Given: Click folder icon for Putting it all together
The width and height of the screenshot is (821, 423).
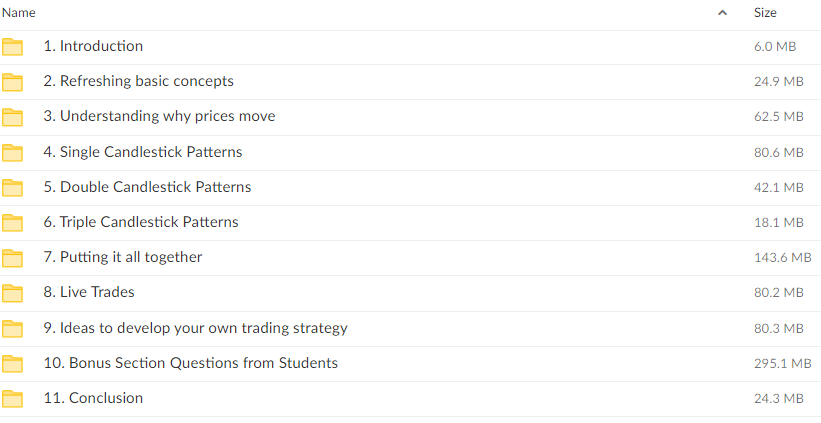Looking at the screenshot, I should 12,258.
